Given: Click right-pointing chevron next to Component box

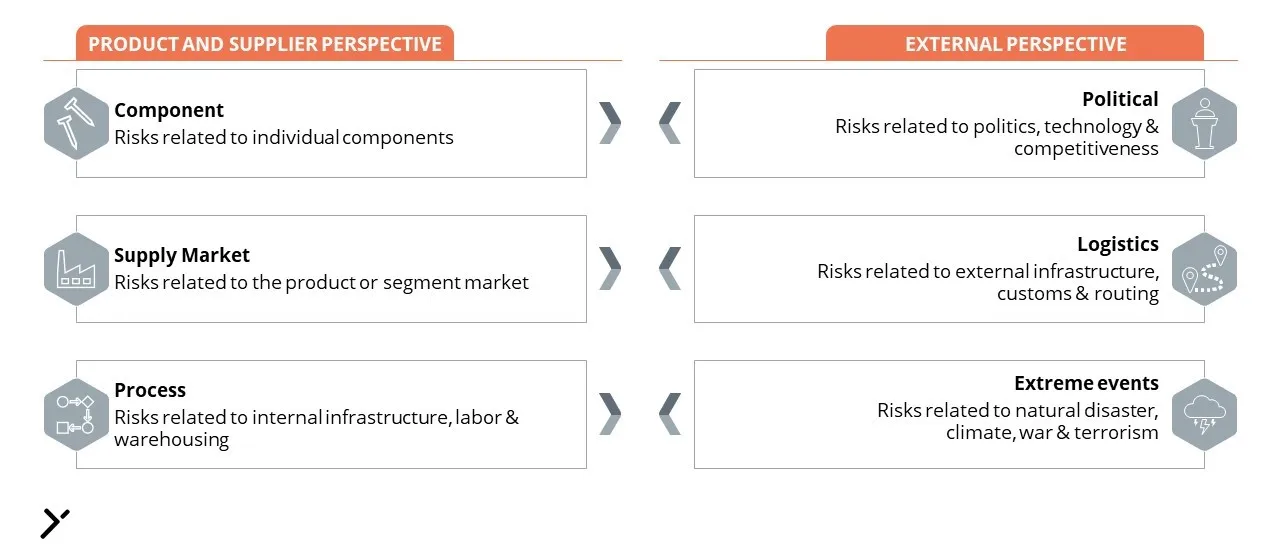Looking at the screenshot, I should click(x=610, y=123).
